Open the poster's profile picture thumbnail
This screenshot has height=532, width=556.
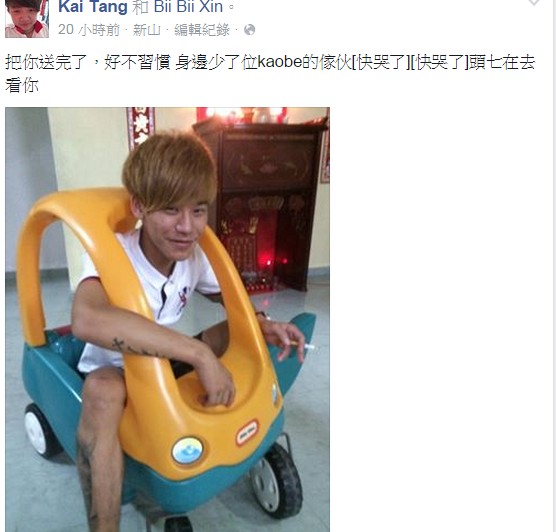27,18
